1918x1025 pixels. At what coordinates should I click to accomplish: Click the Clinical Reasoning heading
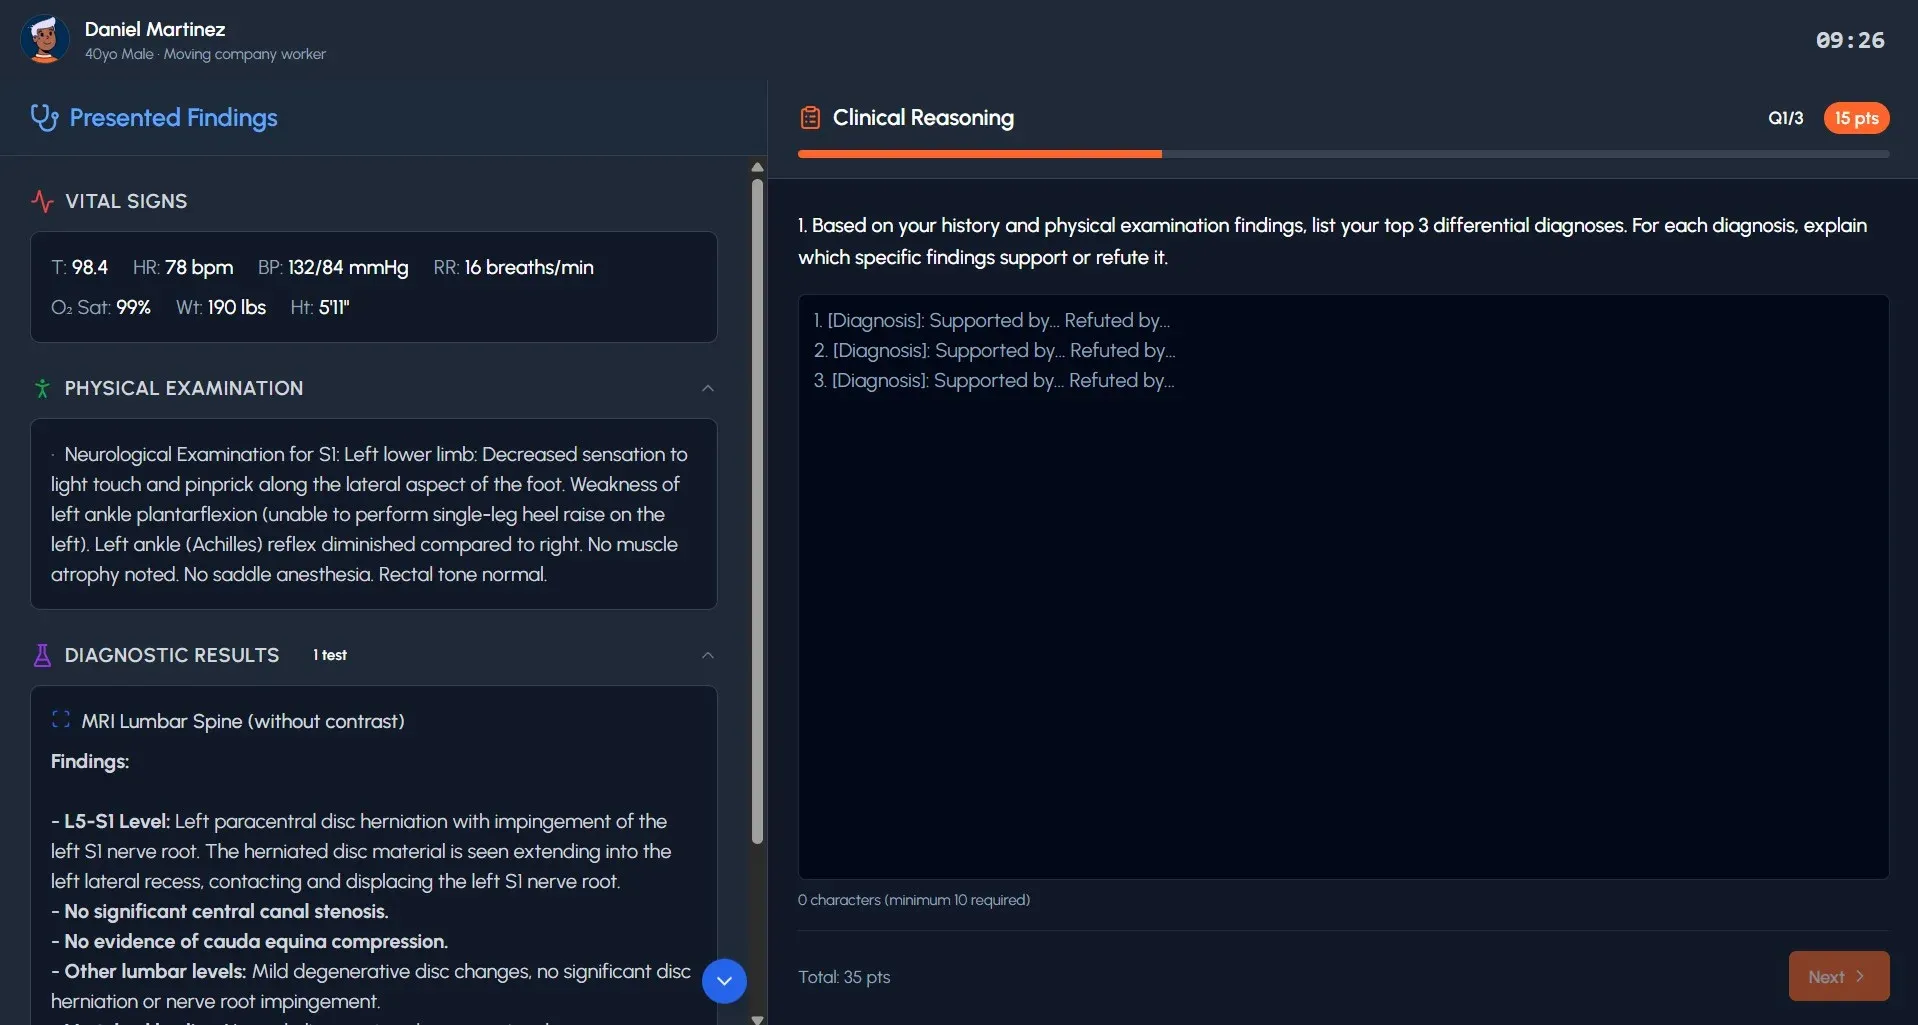[x=922, y=118]
